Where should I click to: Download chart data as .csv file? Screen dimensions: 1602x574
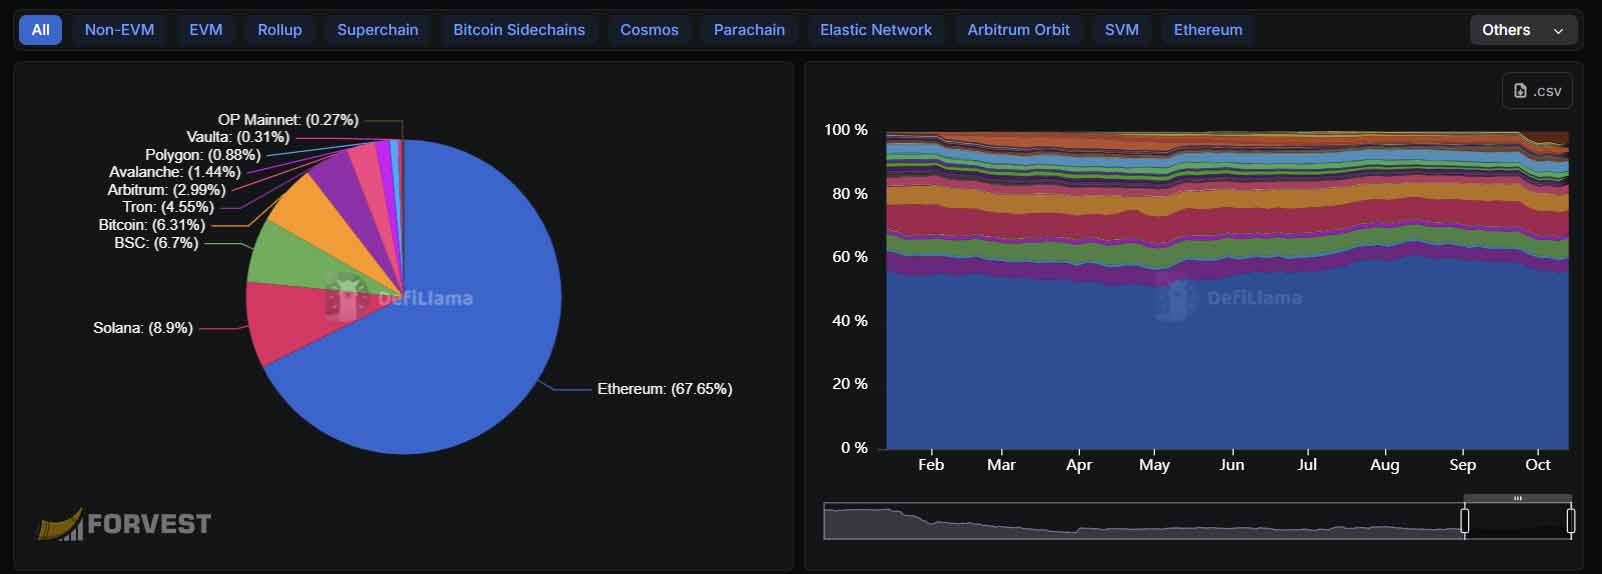[x=1537, y=91]
